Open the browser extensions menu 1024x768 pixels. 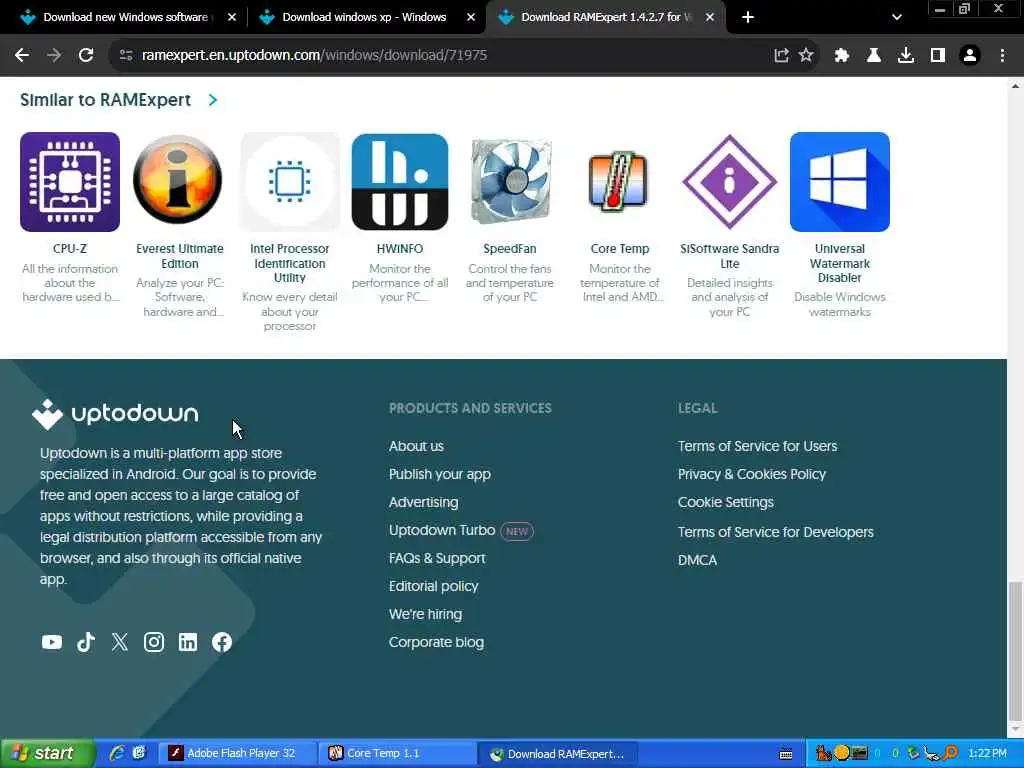click(x=842, y=55)
